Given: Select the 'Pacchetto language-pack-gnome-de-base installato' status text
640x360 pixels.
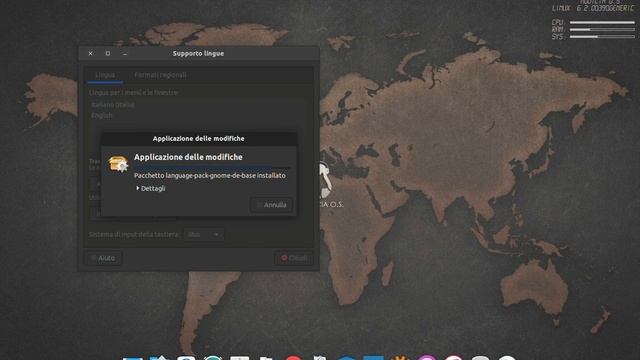Looking at the screenshot, I should (210, 176).
